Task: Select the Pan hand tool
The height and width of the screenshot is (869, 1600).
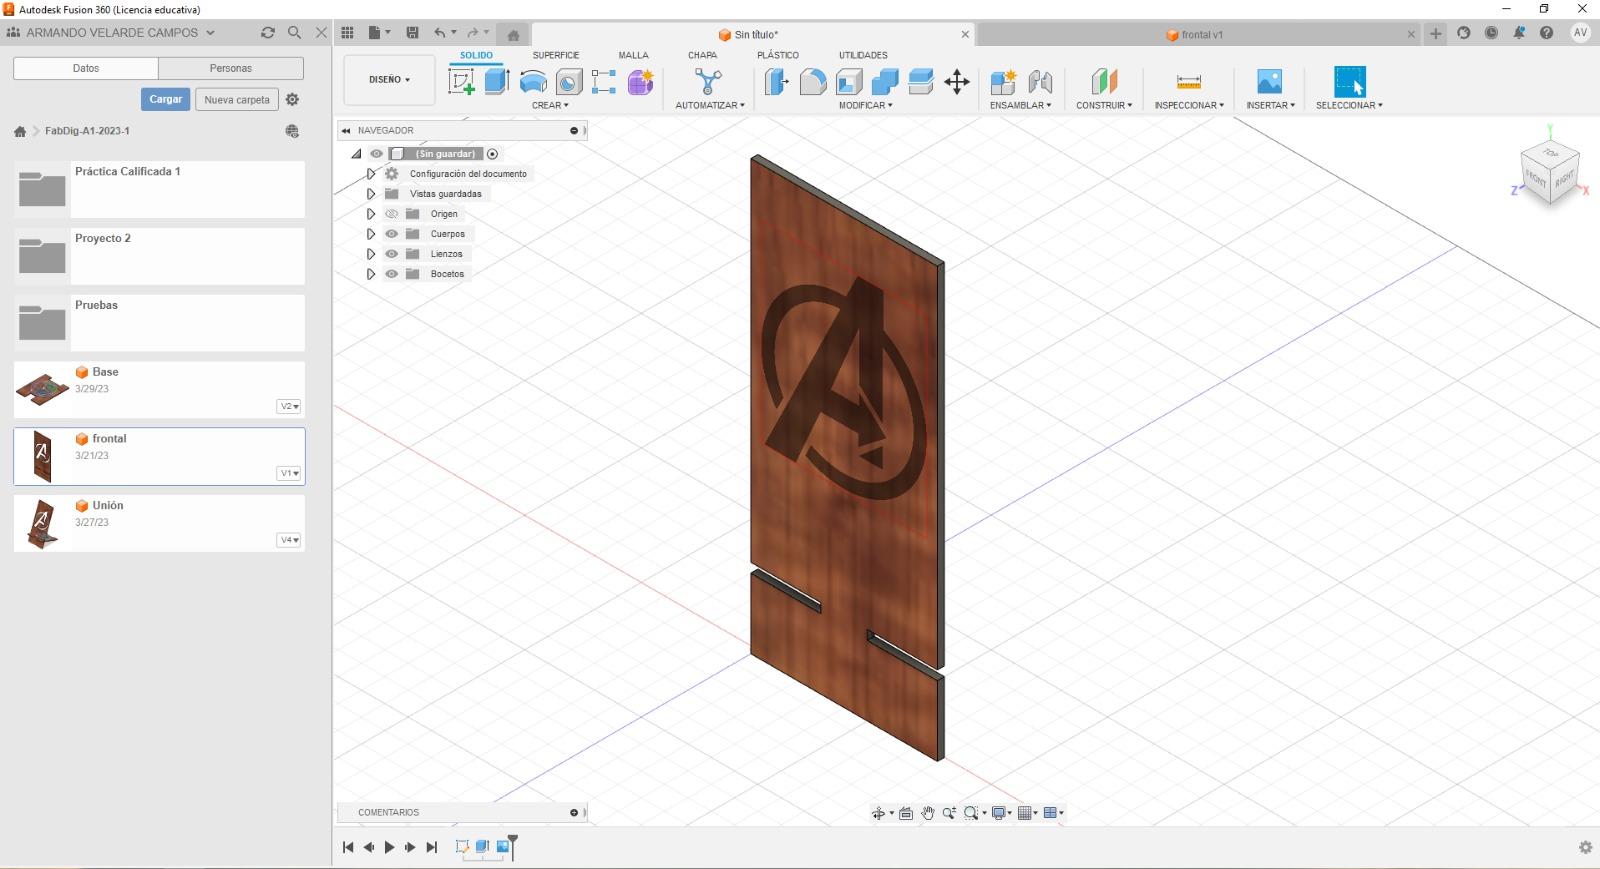Action: (x=927, y=813)
